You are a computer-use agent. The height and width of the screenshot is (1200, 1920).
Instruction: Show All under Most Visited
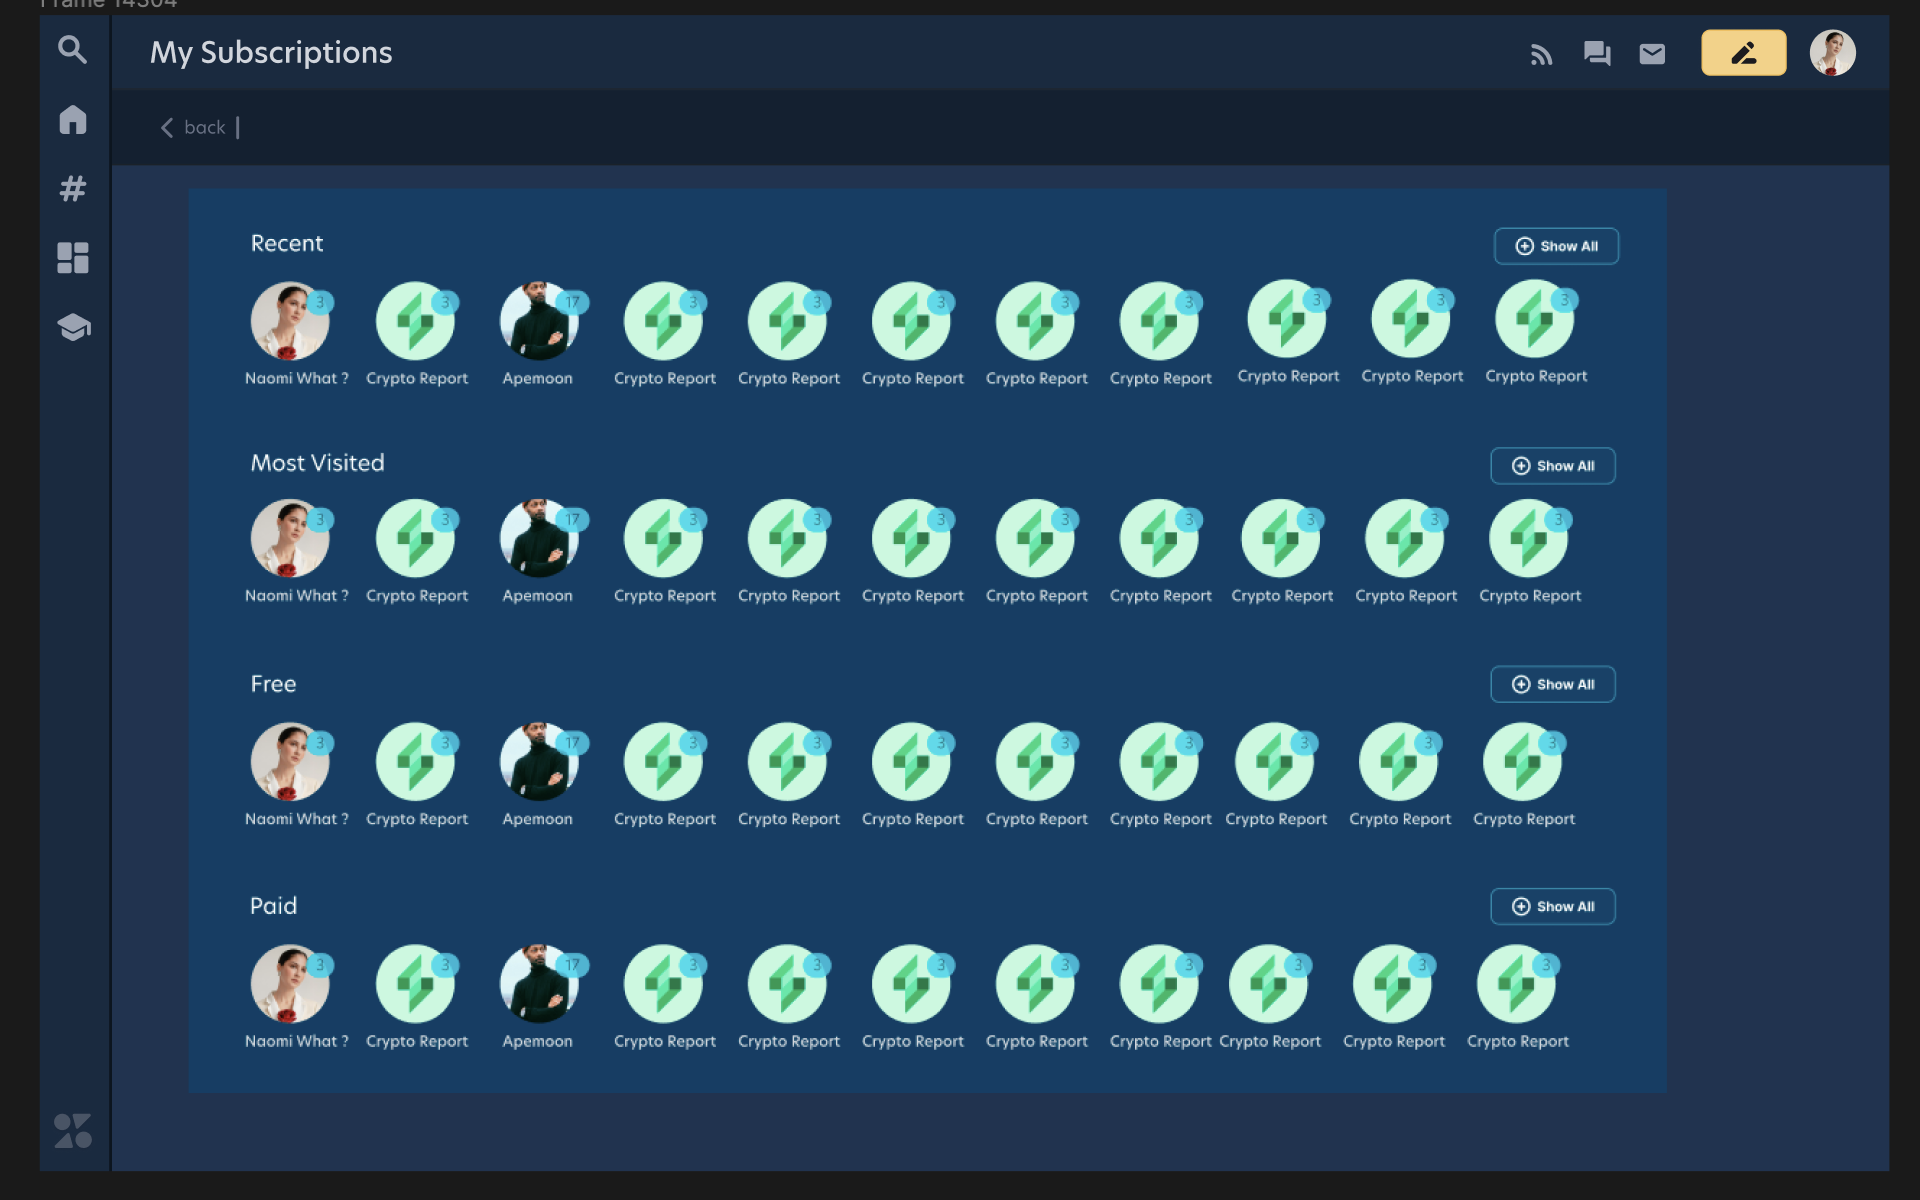tap(1552, 465)
